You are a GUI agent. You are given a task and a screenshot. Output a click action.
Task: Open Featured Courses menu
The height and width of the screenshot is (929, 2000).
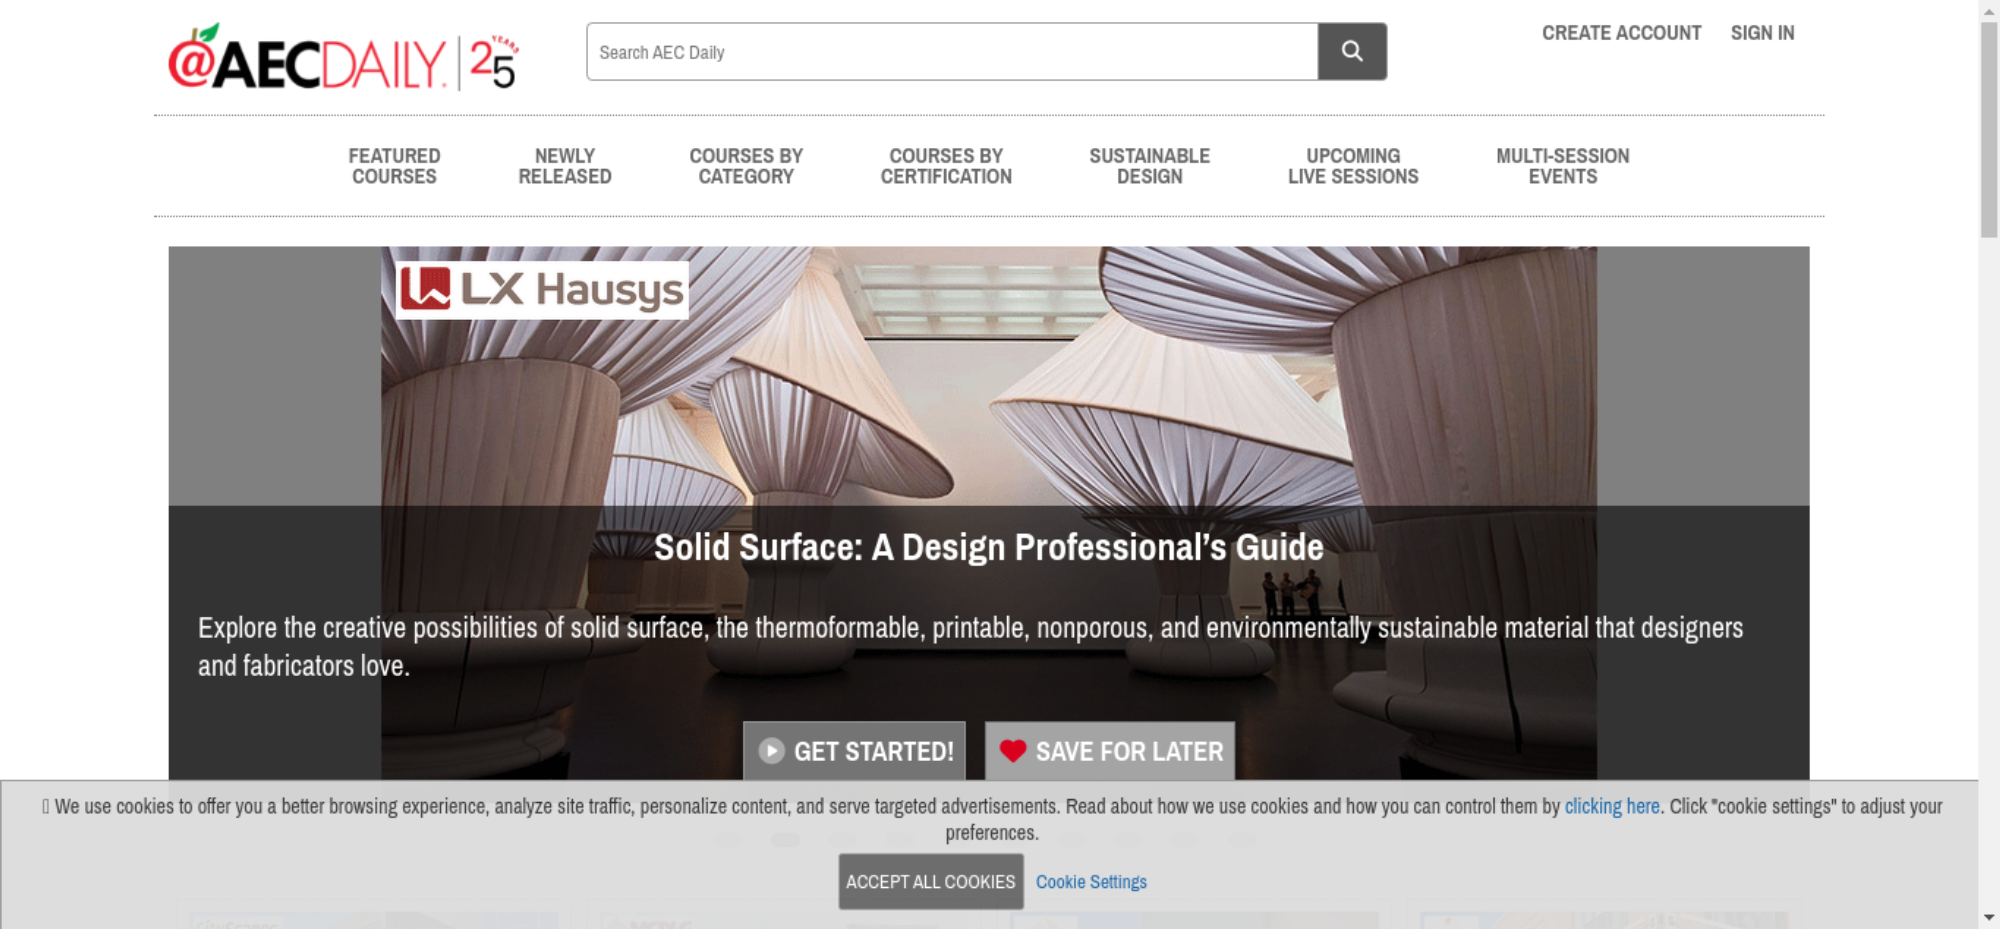(394, 166)
